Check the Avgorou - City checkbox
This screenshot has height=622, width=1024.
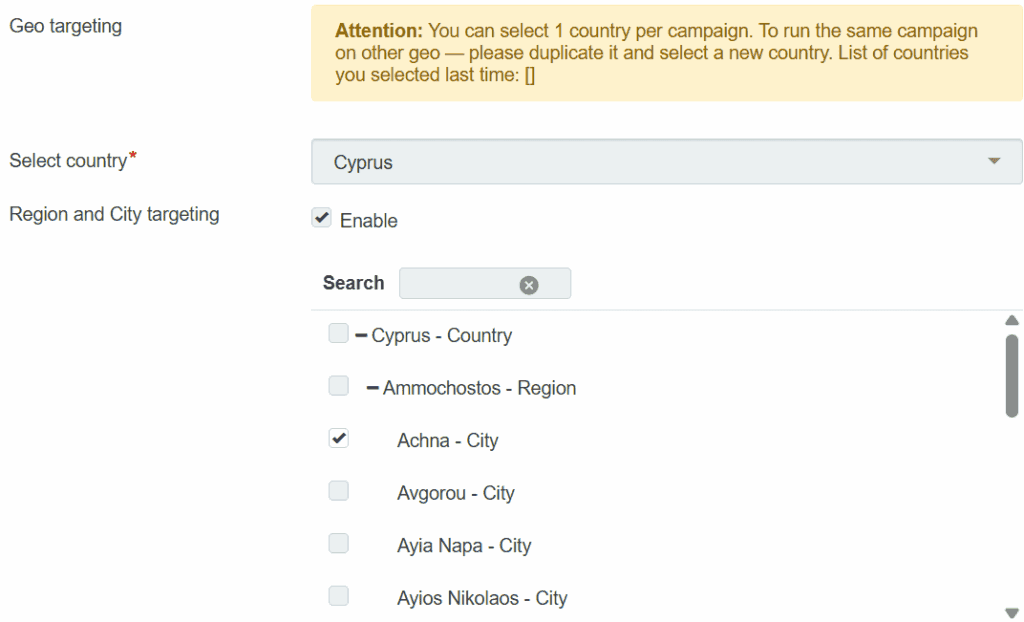click(339, 491)
